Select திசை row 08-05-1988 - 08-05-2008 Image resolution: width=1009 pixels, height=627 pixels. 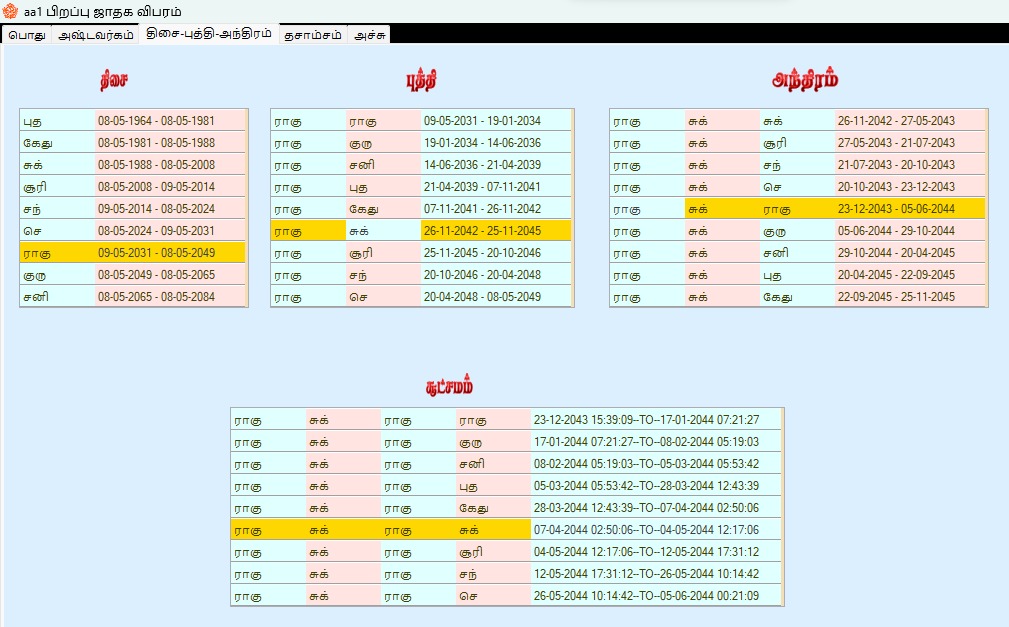[133, 165]
